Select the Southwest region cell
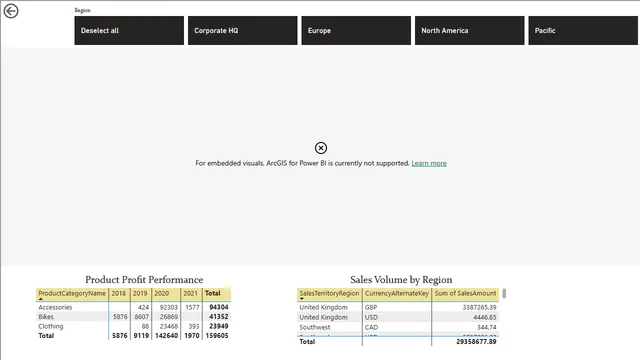Image resolution: width=640 pixels, height=360 pixels. pyautogui.click(x=315, y=327)
